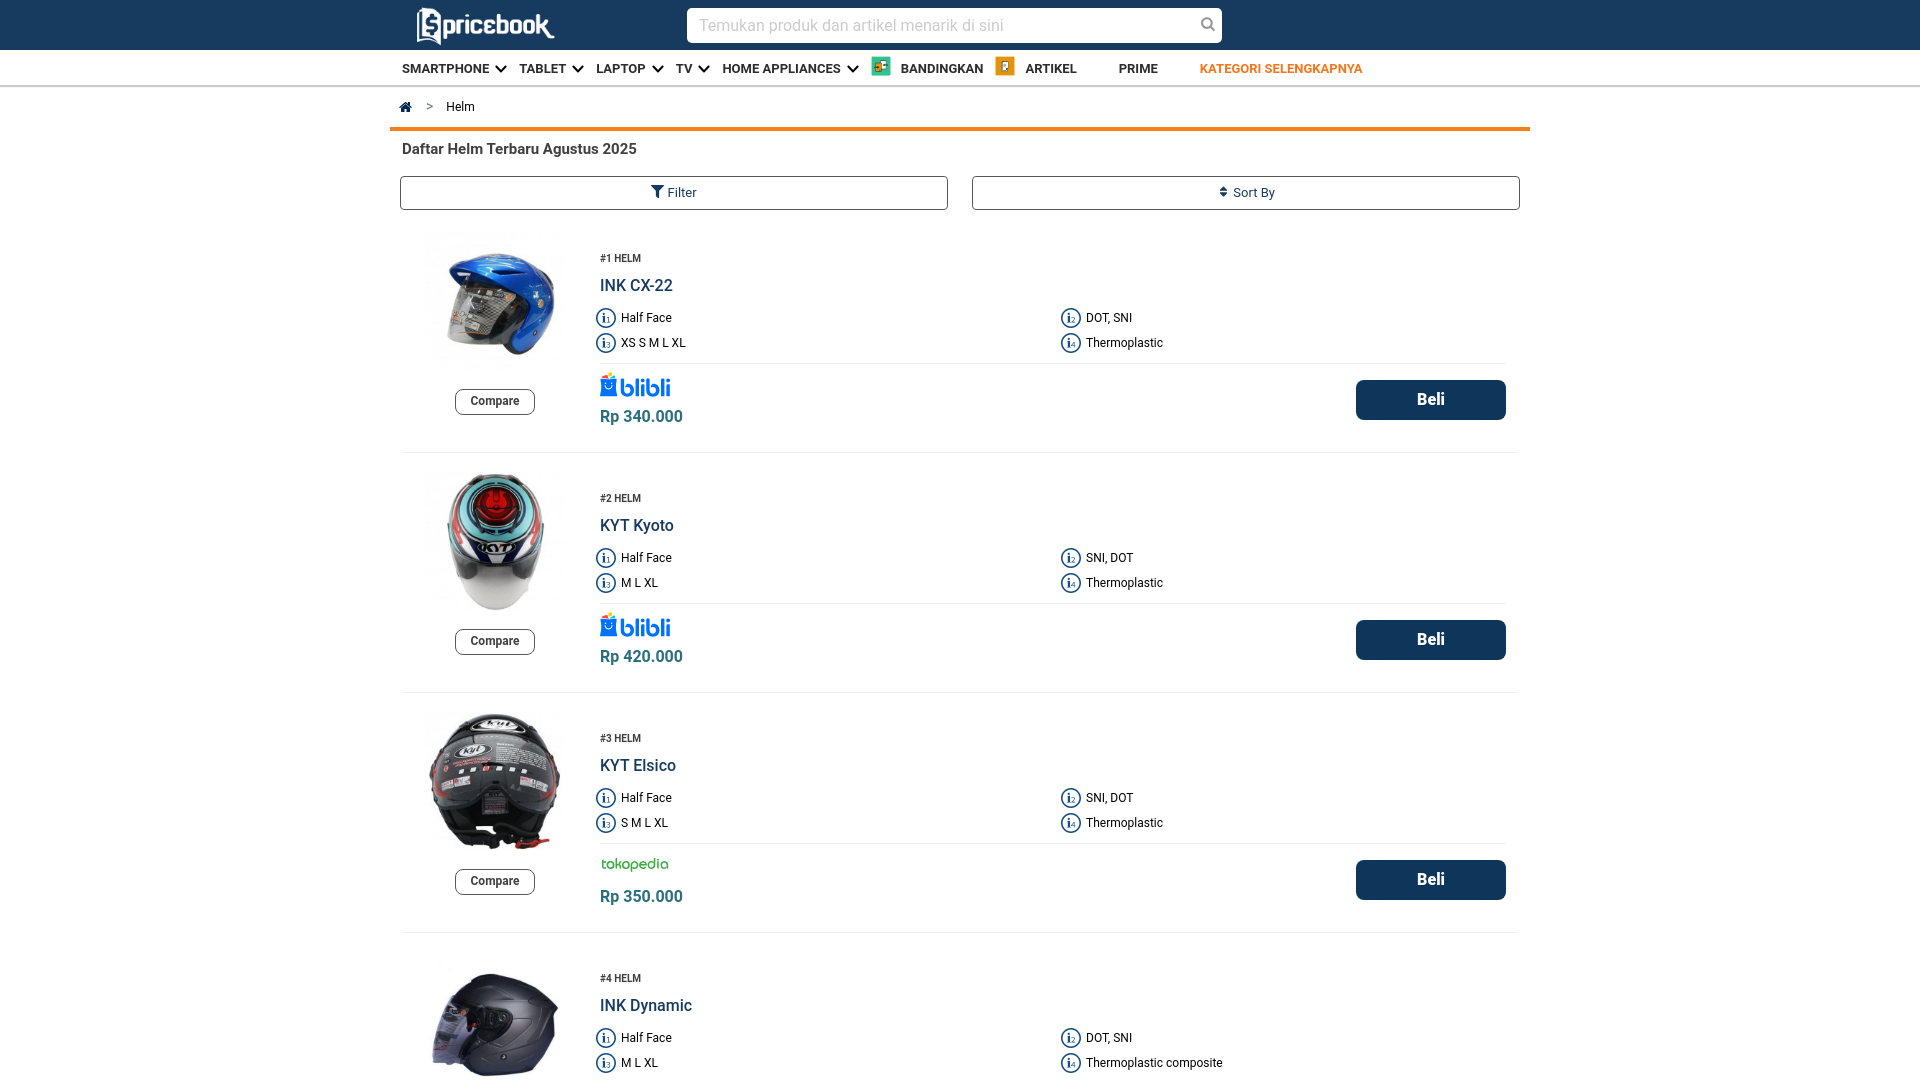
Task: Expand the Home Appliances dropdown
Action: click(790, 69)
